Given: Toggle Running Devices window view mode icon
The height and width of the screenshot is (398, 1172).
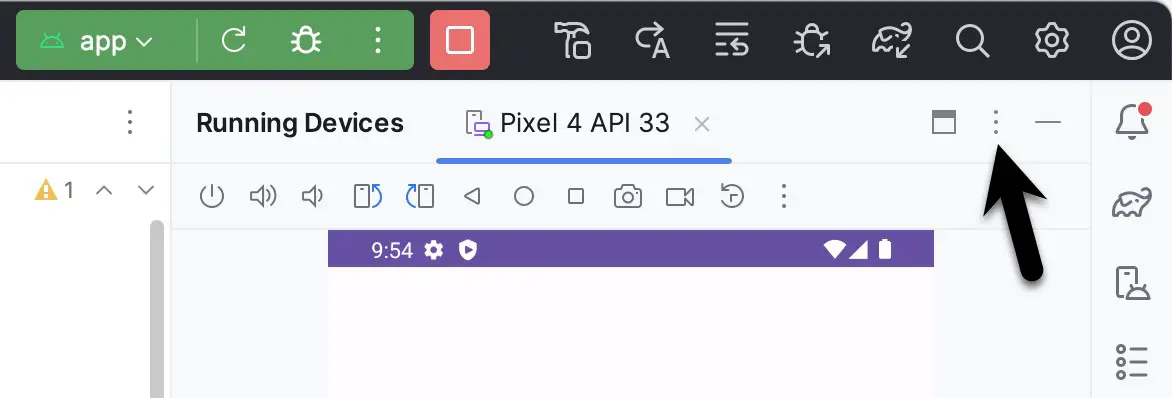Looking at the screenshot, I should pos(944,122).
